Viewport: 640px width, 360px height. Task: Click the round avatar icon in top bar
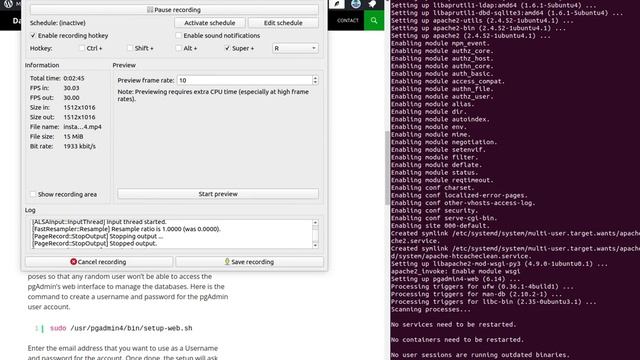(x=356, y=4)
